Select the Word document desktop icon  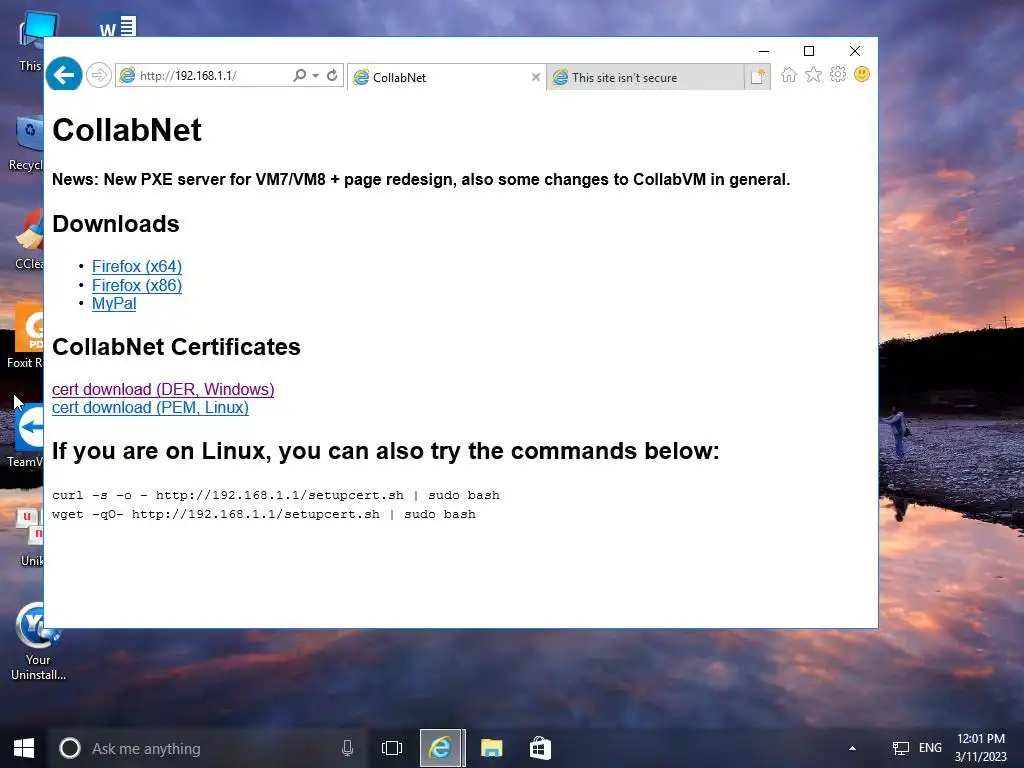click(118, 26)
